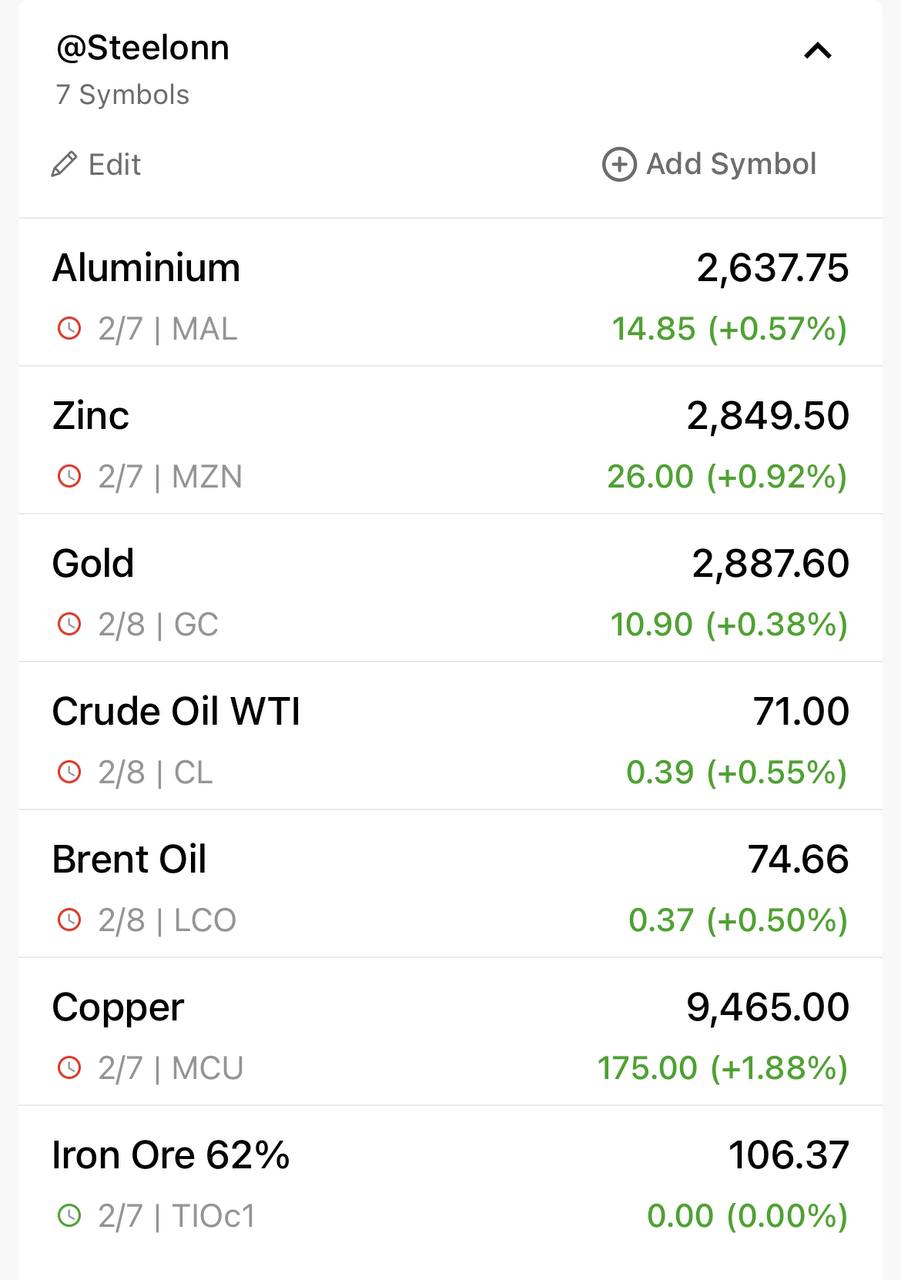Click the green clock icon for Iron Ore

68,1216
